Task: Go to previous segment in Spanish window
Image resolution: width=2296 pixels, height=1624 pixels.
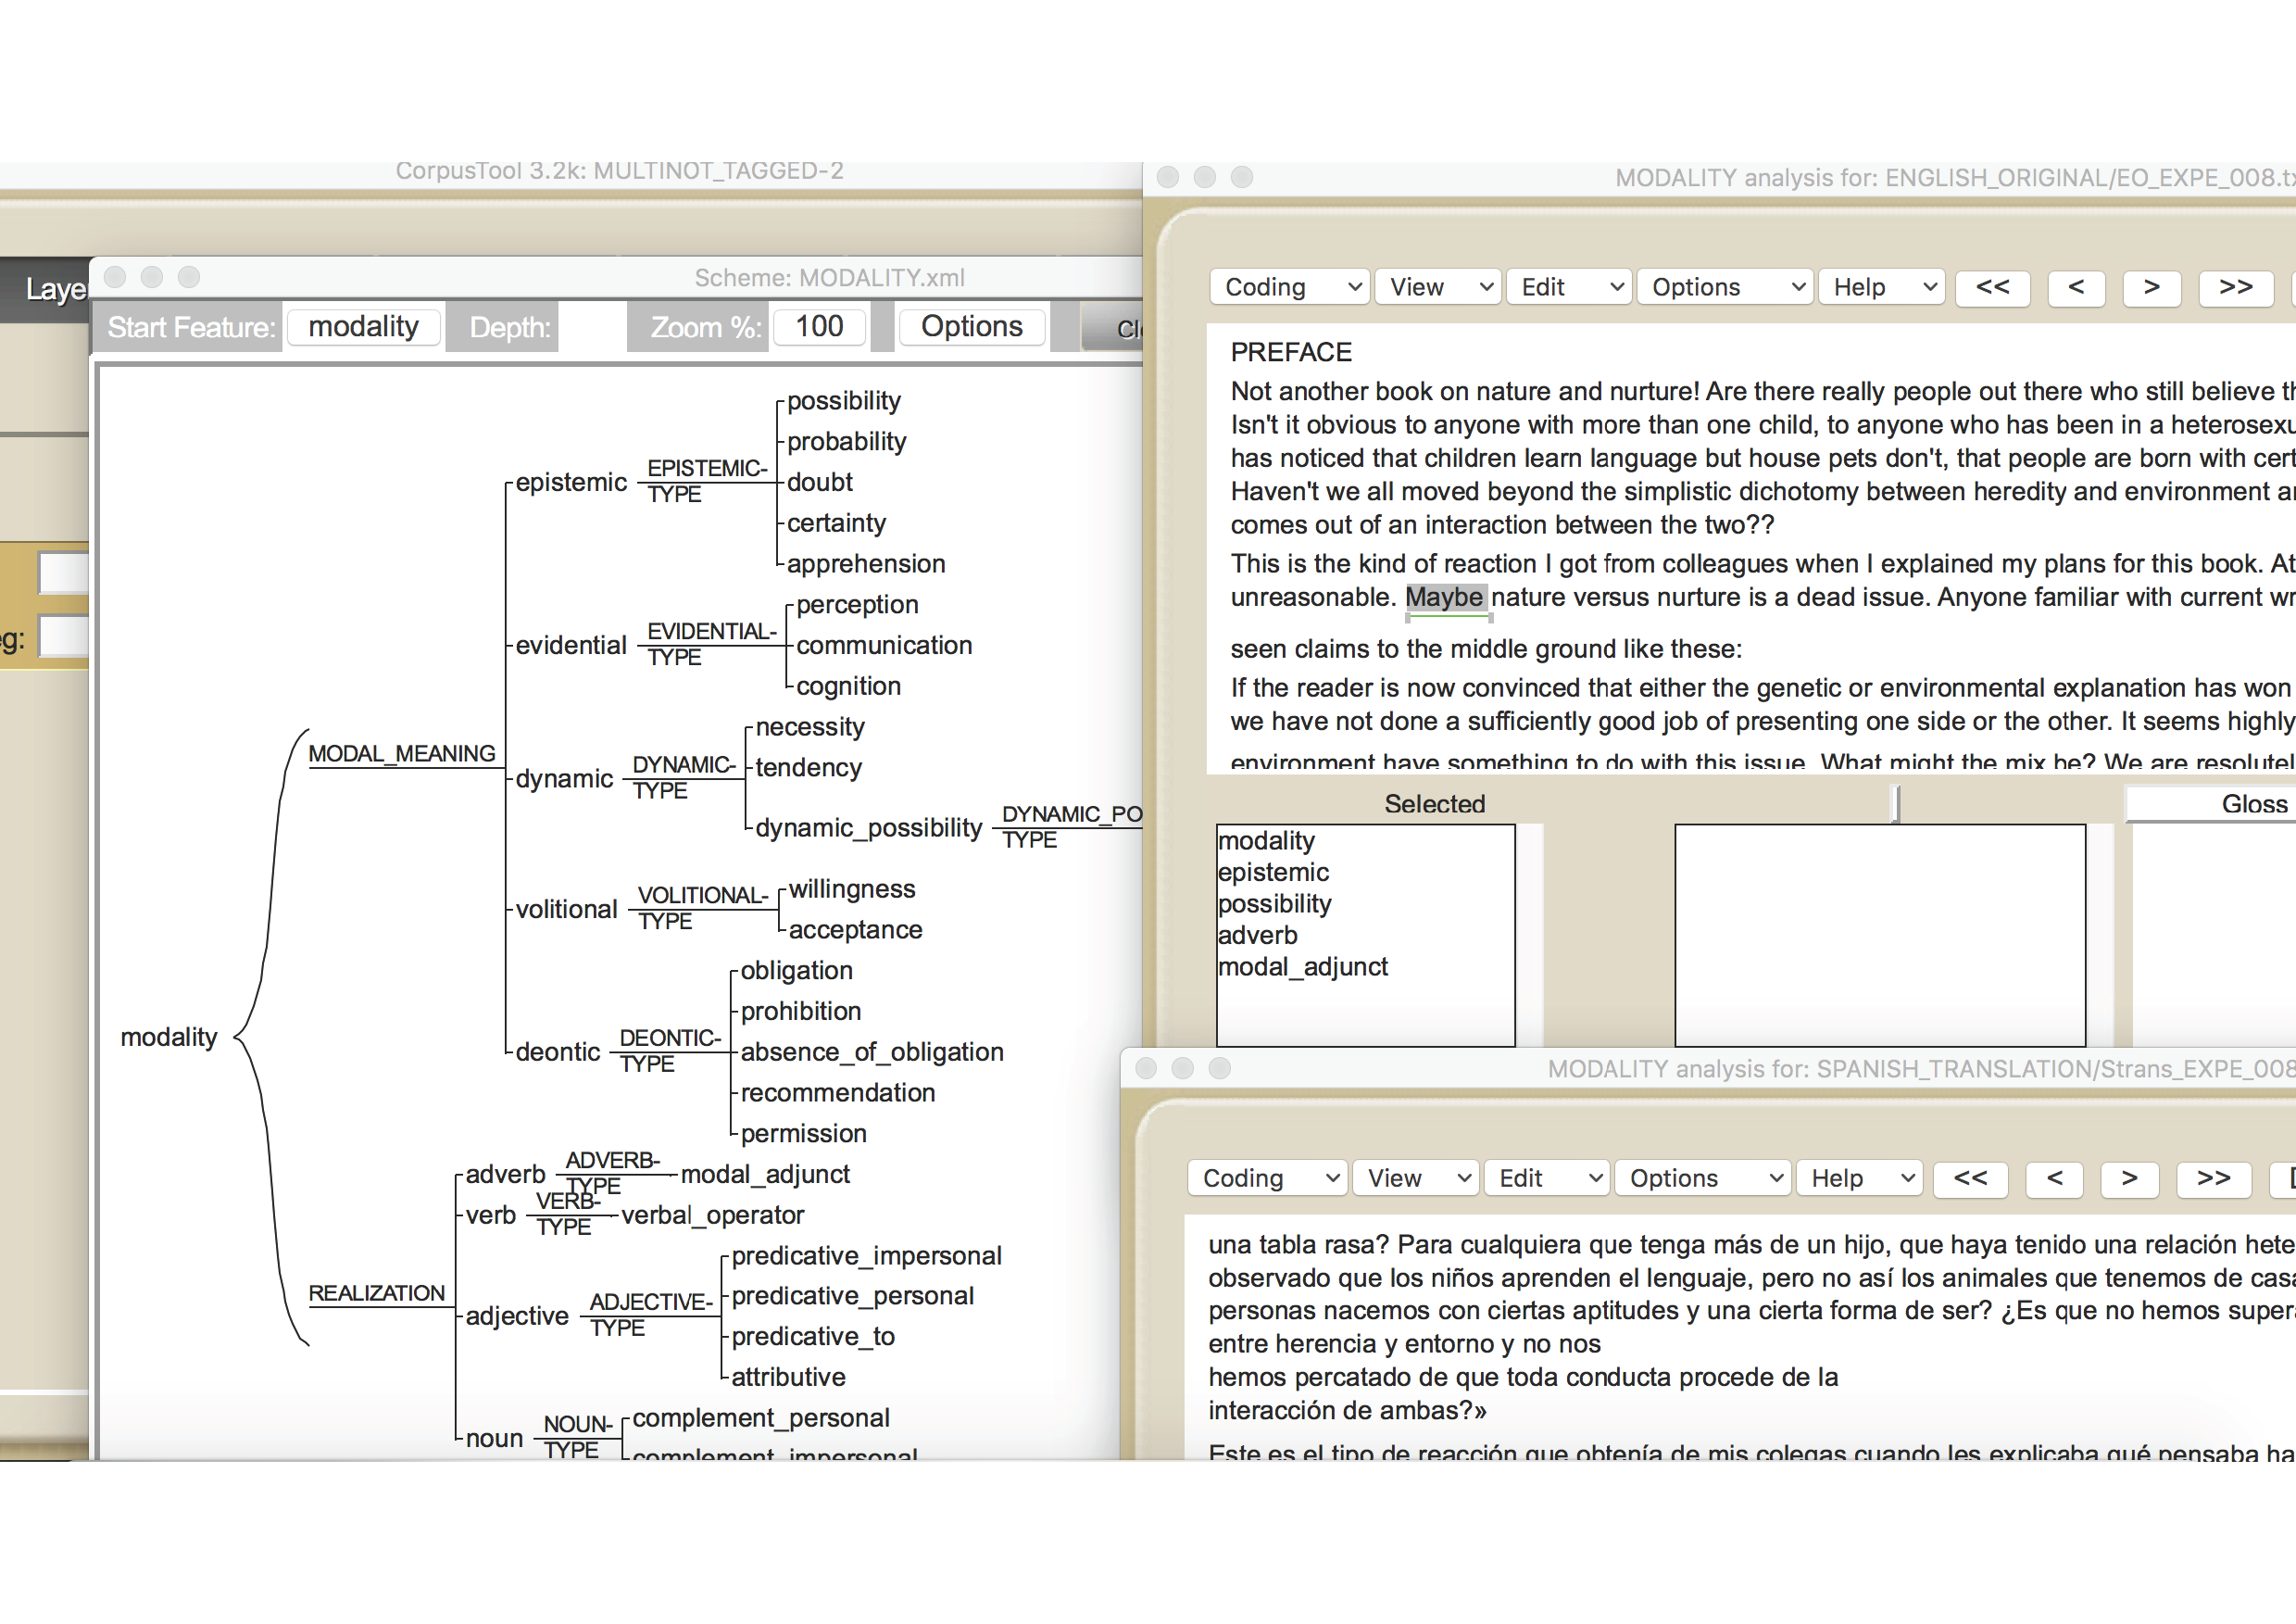Action: 2054,1179
